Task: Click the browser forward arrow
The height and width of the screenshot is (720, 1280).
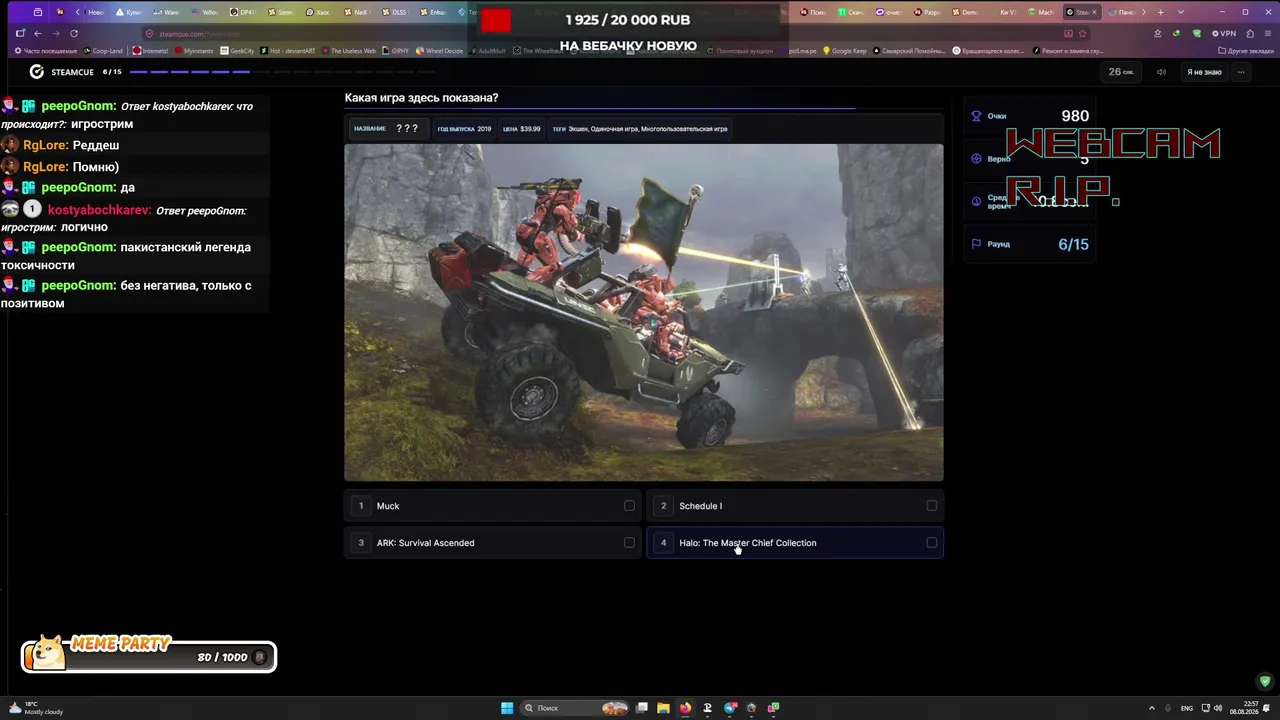Action: (x=56, y=33)
